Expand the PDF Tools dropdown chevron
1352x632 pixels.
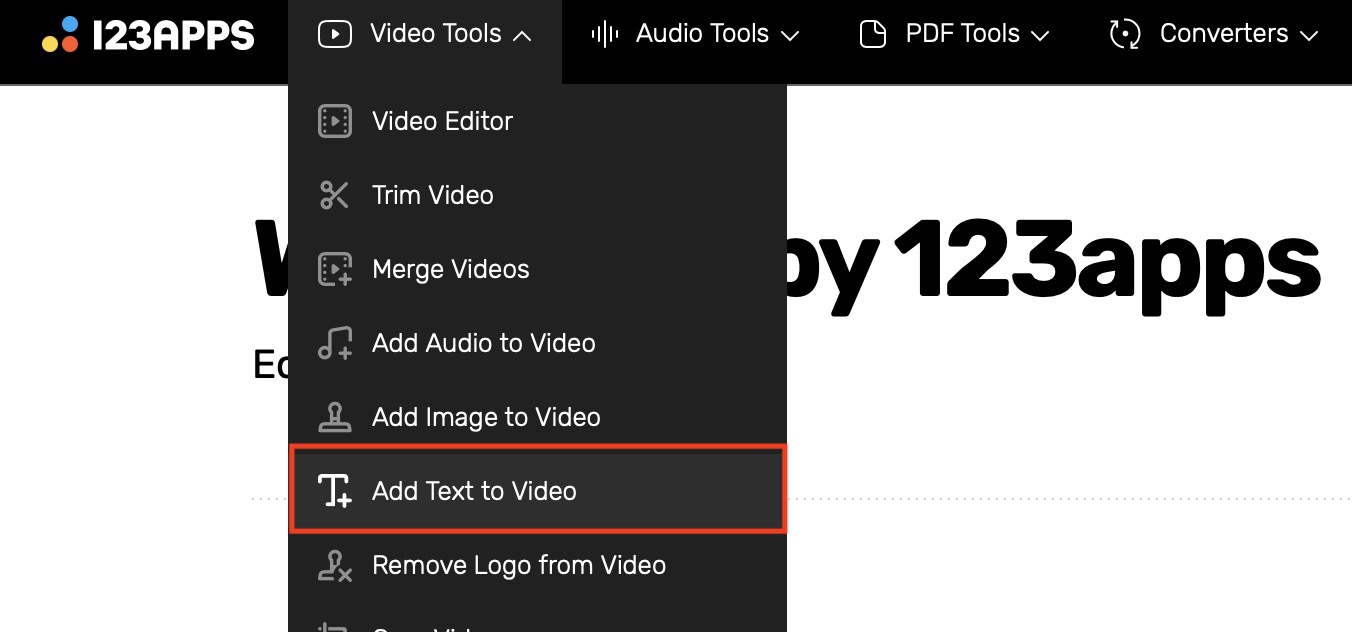coord(1040,35)
